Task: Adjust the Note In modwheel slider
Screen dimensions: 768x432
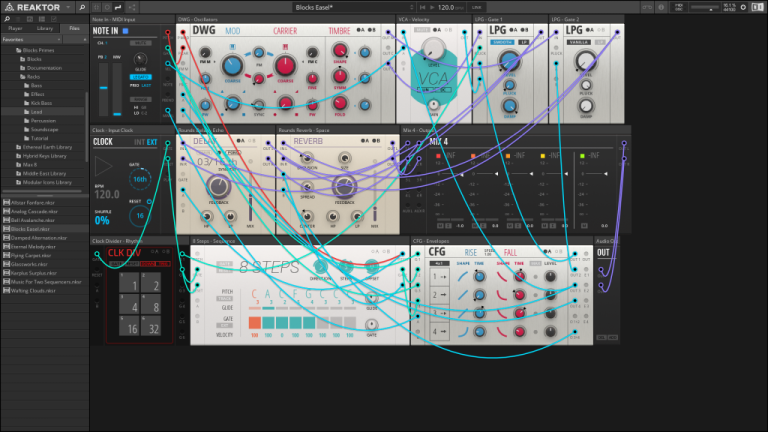Action: (x=117, y=89)
